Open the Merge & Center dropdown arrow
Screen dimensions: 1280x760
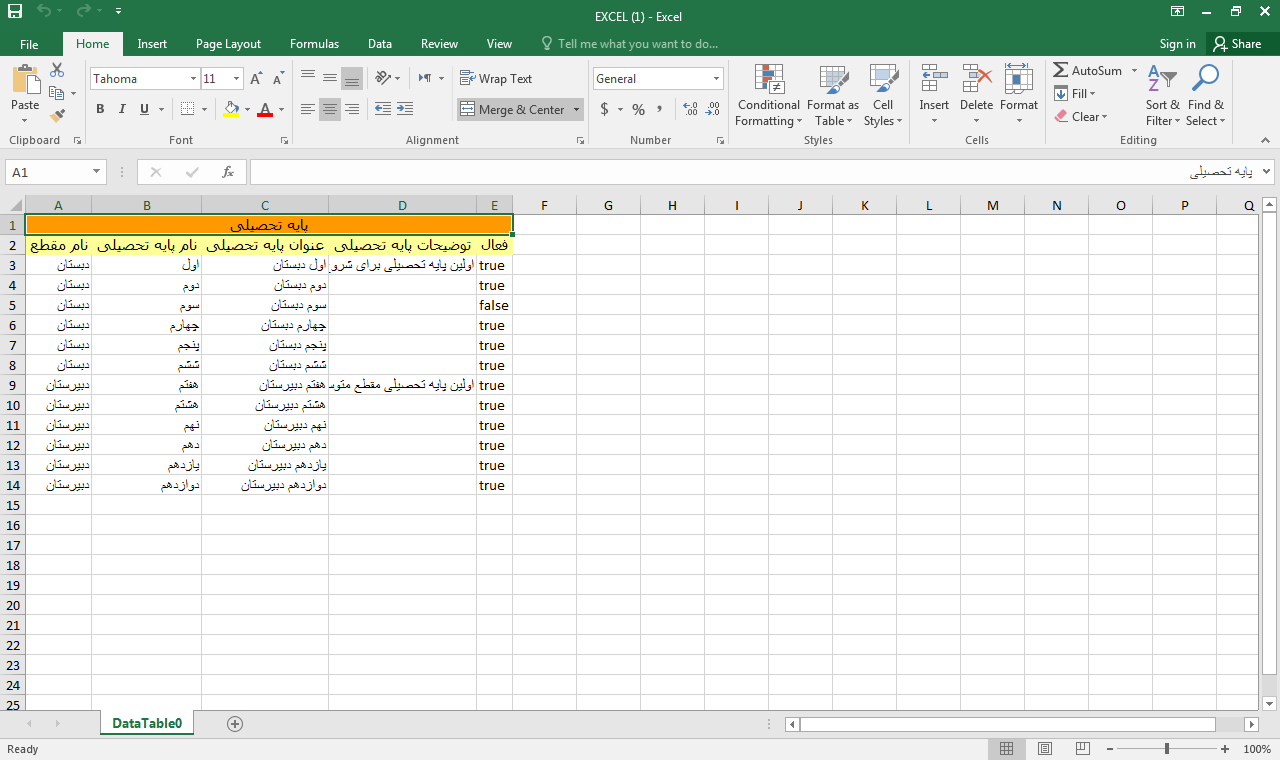click(x=576, y=110)
